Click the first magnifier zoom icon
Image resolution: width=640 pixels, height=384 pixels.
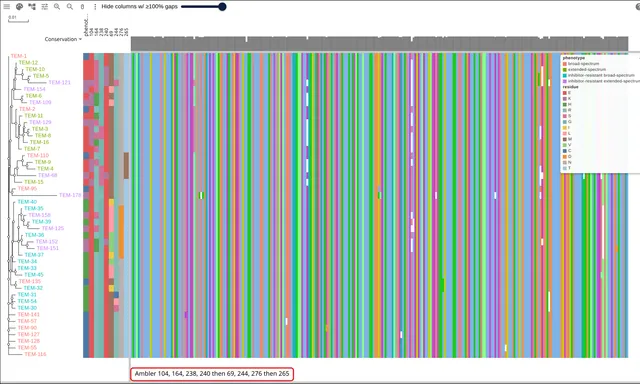57,7
